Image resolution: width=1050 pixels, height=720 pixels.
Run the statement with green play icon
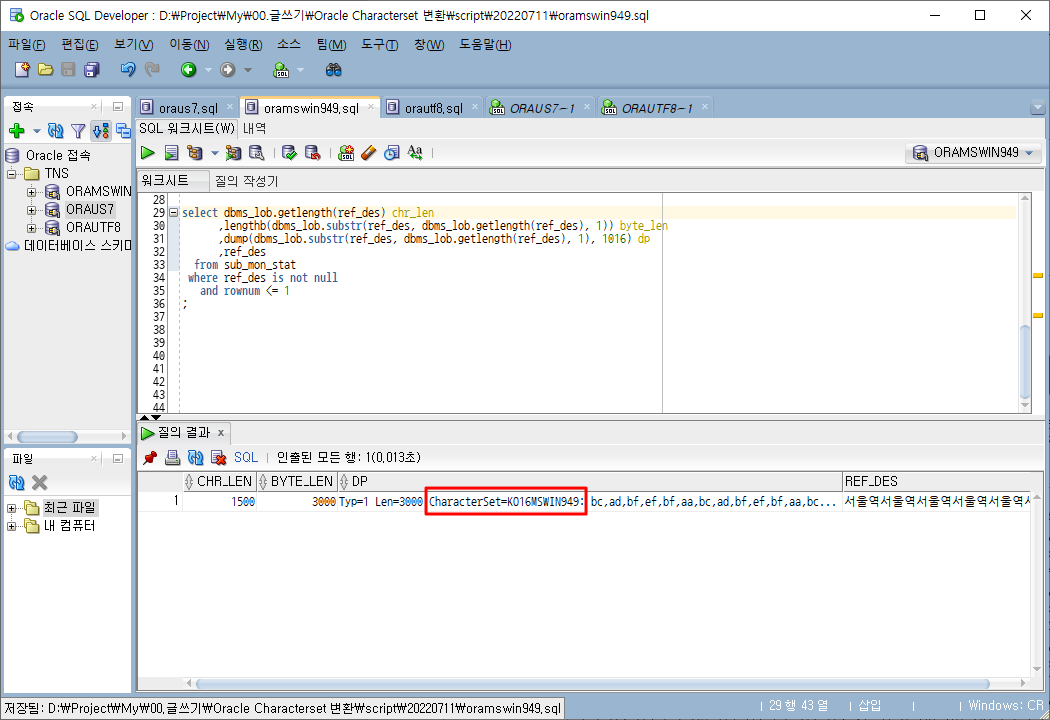point(148,153)
